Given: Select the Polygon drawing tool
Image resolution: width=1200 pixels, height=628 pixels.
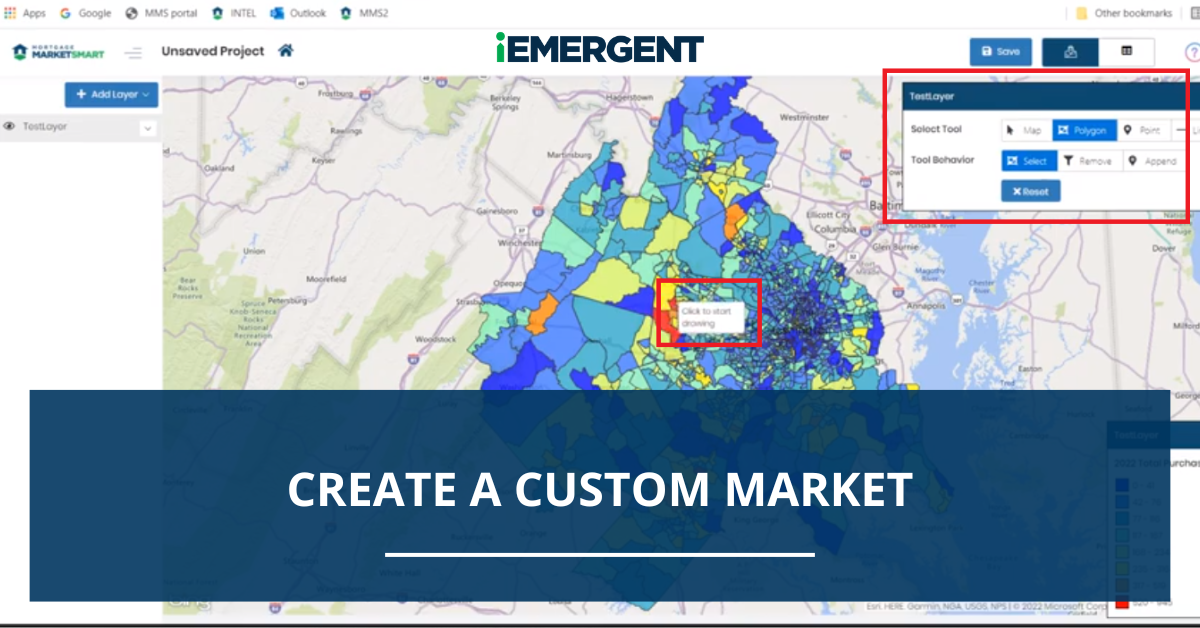Looking at the screenshot, I should [1085, 131].
